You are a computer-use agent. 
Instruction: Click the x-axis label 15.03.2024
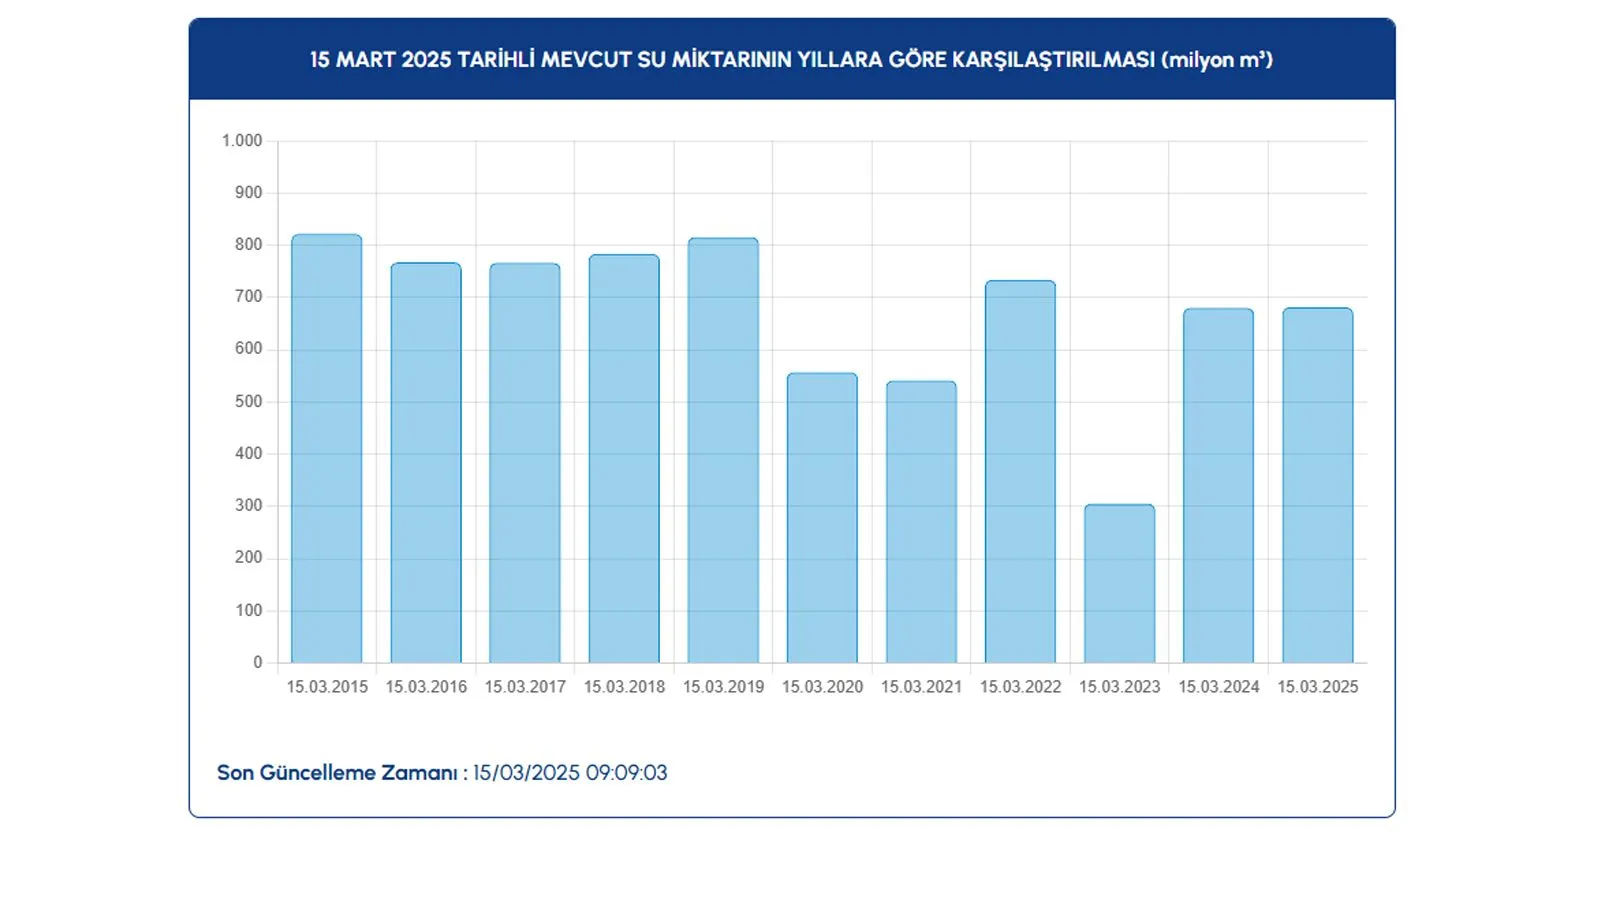1218,687
